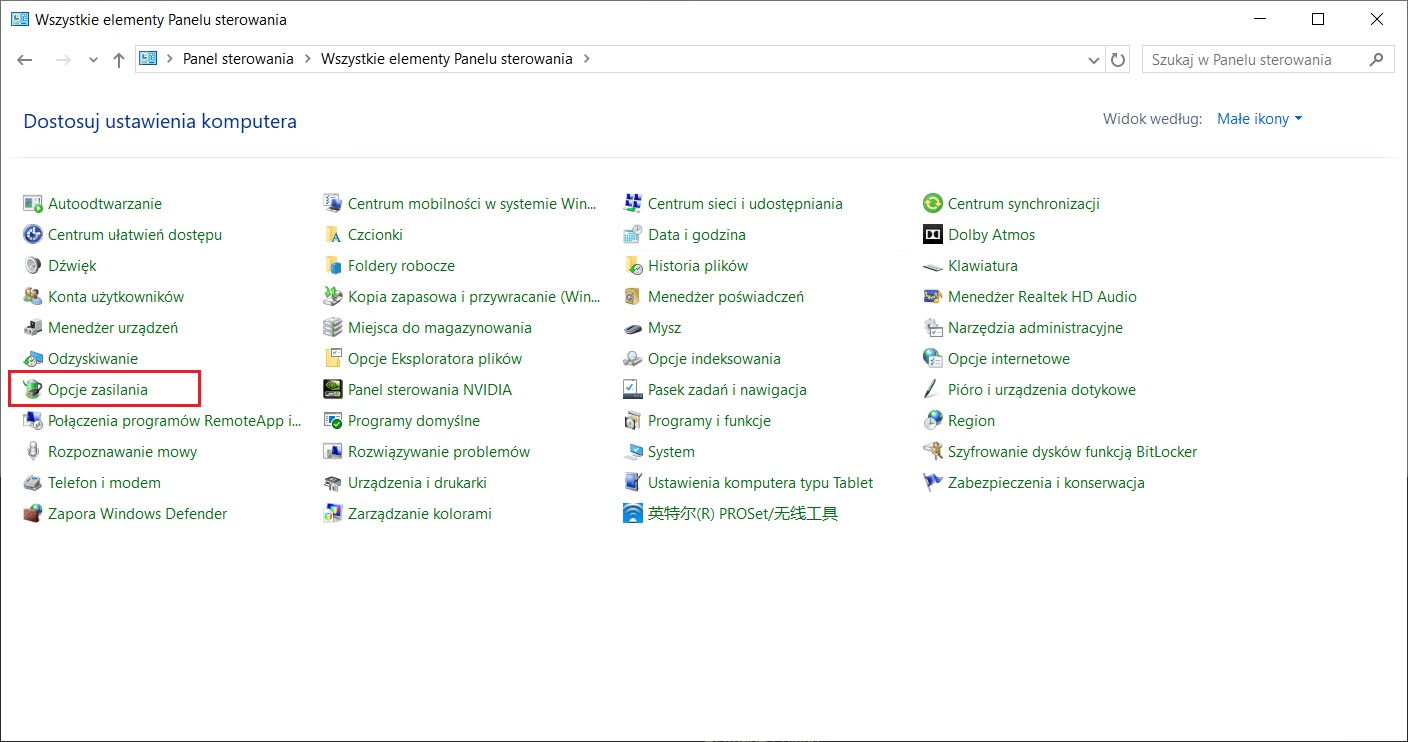The width and height of the screenshot is (1408, 742).
Task: Expand chevron after Panel sterowania breadcrumb
Action: (x=307, y=59)
